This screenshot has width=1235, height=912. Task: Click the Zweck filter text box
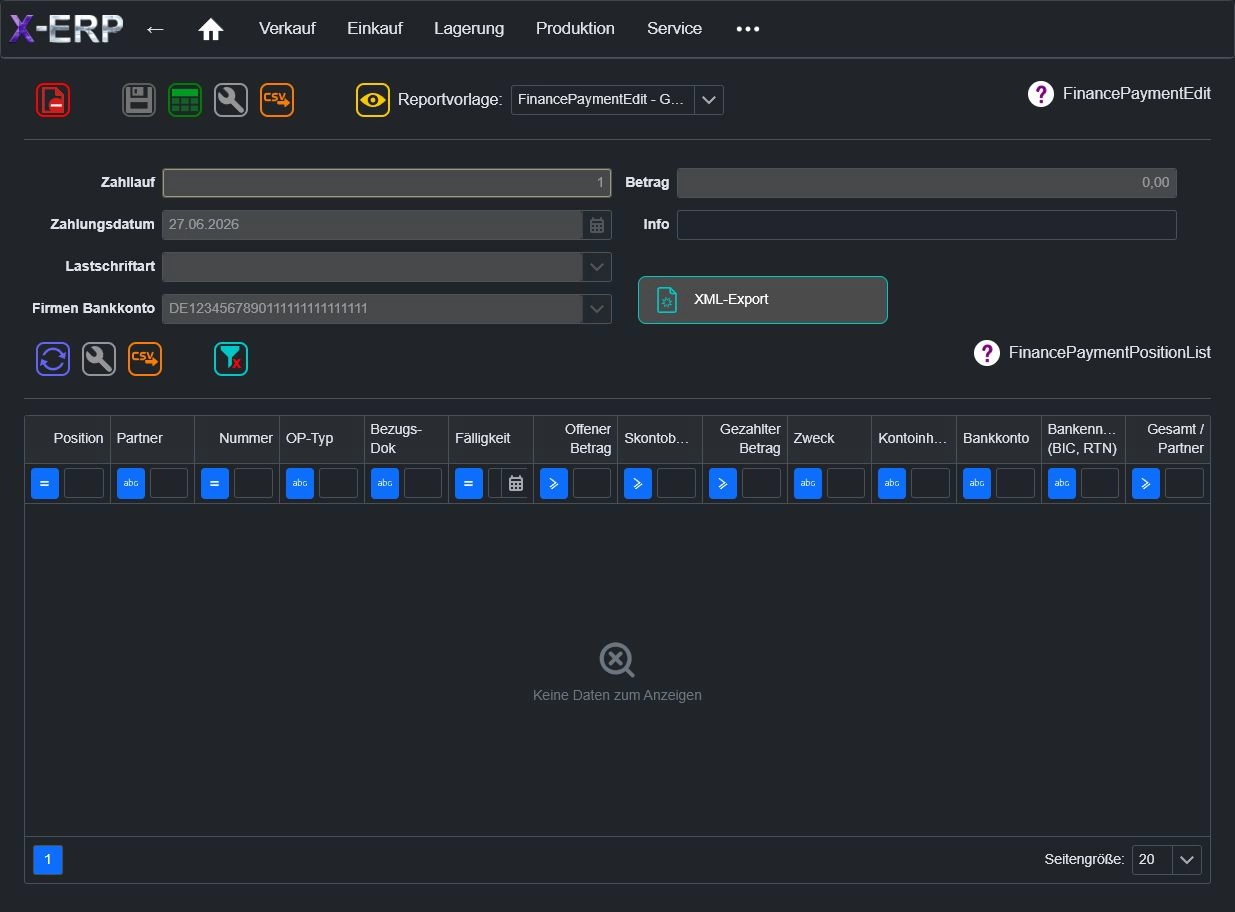coord(846,483)
